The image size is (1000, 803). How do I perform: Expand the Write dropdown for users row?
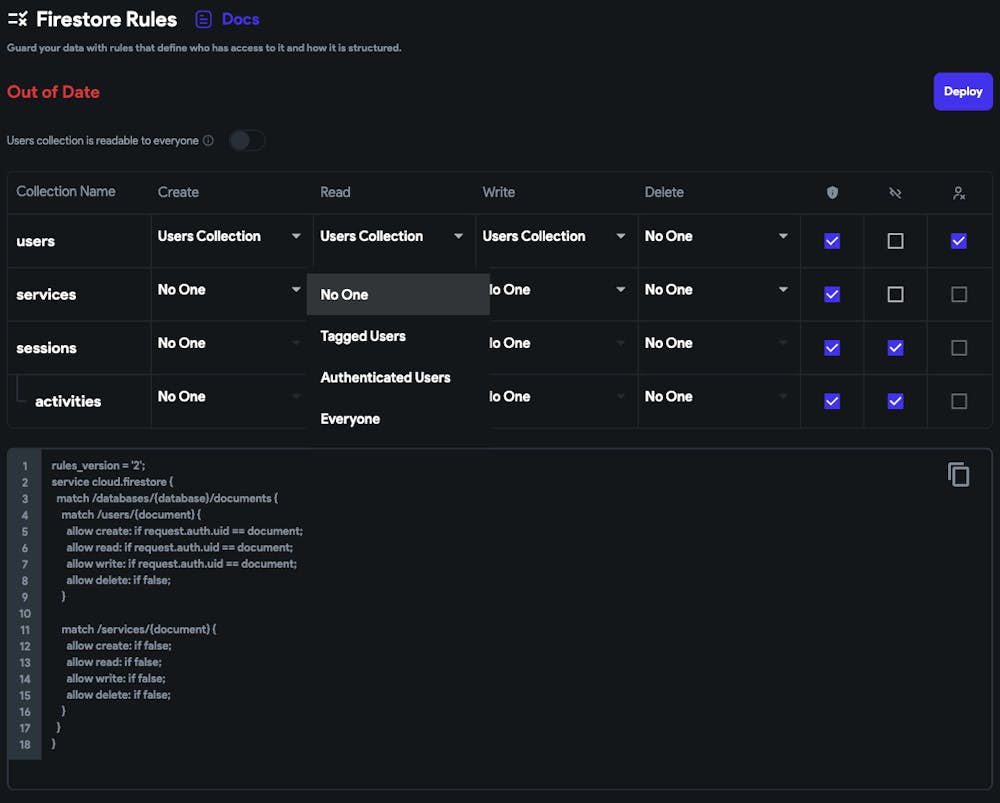click(x=553, y=237)
